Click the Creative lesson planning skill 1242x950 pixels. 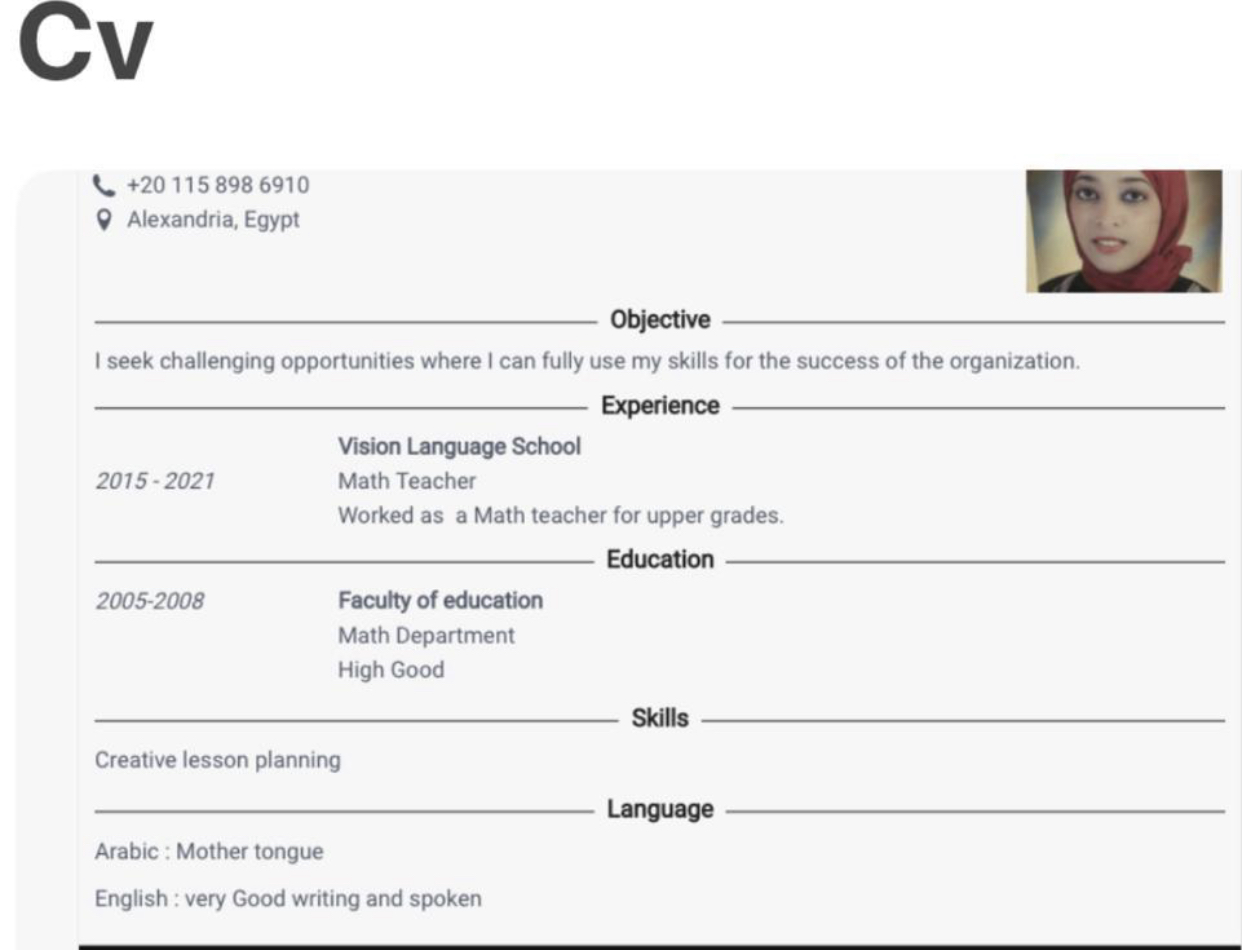tap(218, 761)
